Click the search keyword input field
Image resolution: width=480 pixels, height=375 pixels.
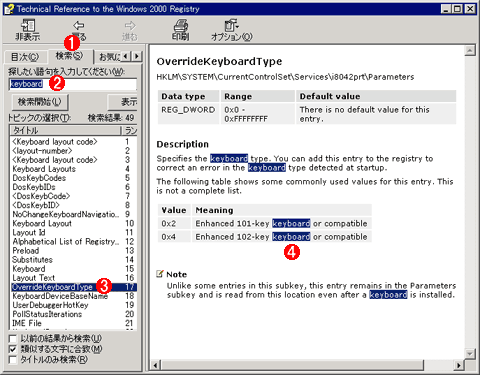[72, 84]
